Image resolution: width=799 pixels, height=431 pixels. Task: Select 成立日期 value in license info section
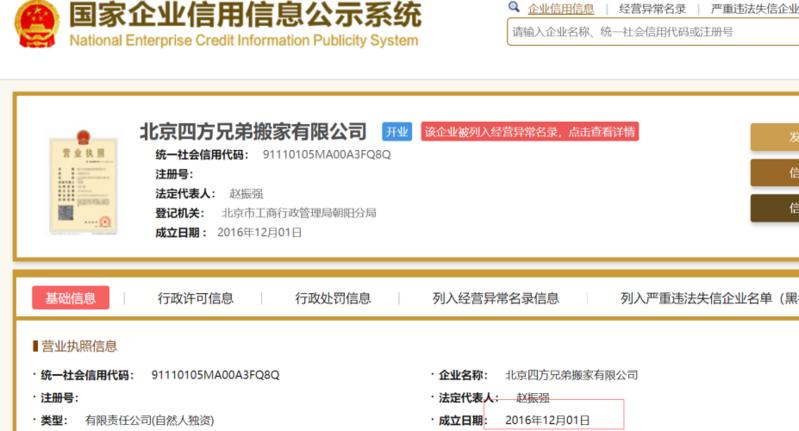[x=547, y=420]
